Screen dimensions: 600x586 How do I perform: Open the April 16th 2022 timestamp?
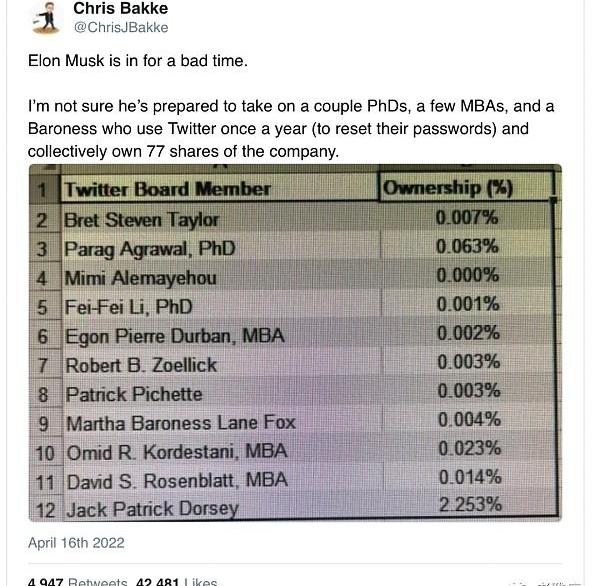(x=76, y=543)
